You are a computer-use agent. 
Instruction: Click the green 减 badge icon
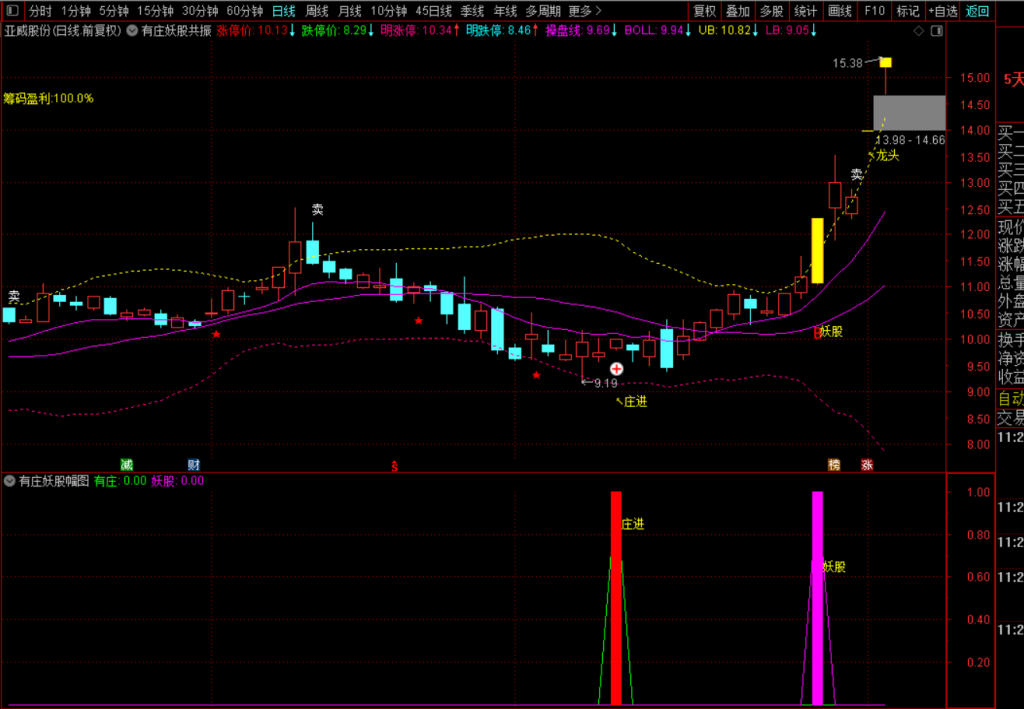click(x=127, y=465)
